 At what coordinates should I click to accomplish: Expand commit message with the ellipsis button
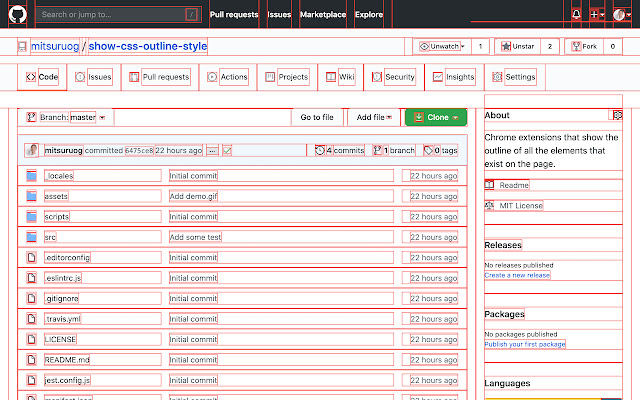coord(212,150)
